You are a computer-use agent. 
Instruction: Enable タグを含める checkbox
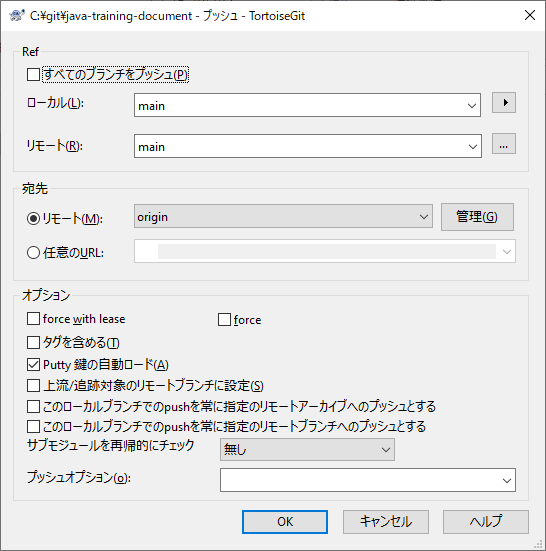point(33,342)
